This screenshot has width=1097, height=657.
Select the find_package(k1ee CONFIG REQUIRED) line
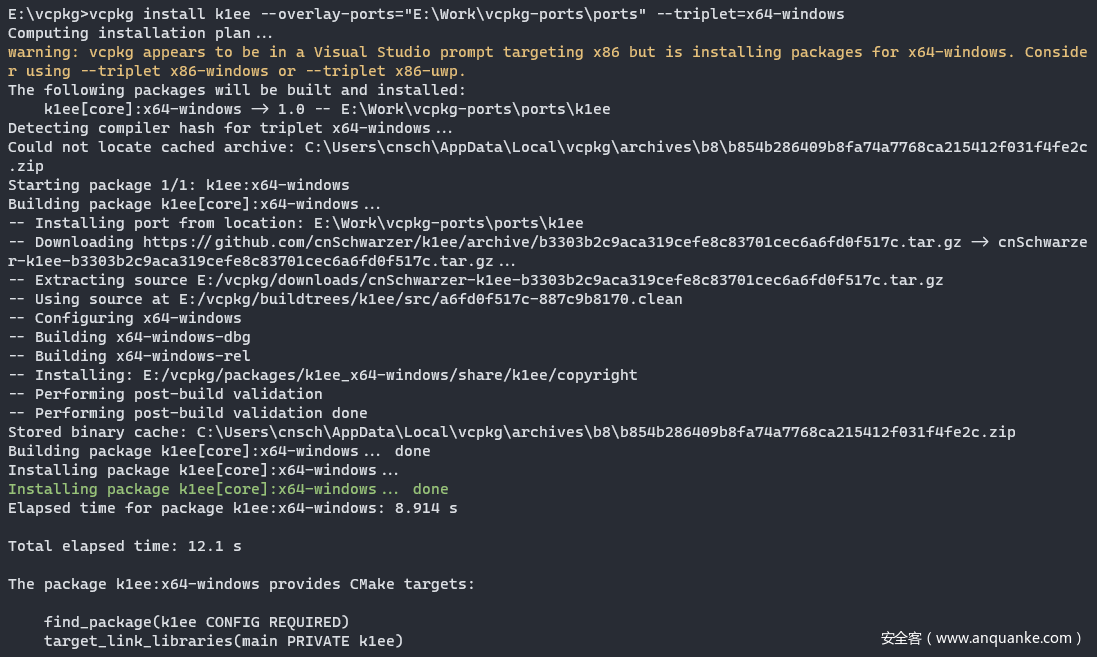tap(196, 622)
